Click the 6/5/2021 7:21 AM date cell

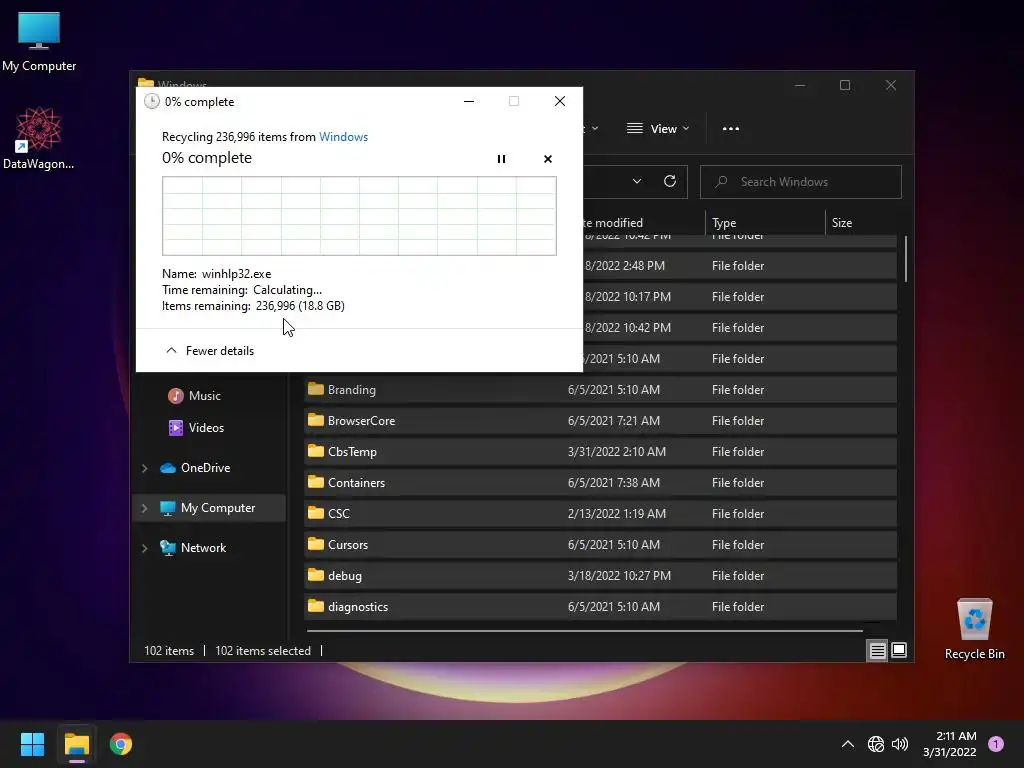coord(613,421)
